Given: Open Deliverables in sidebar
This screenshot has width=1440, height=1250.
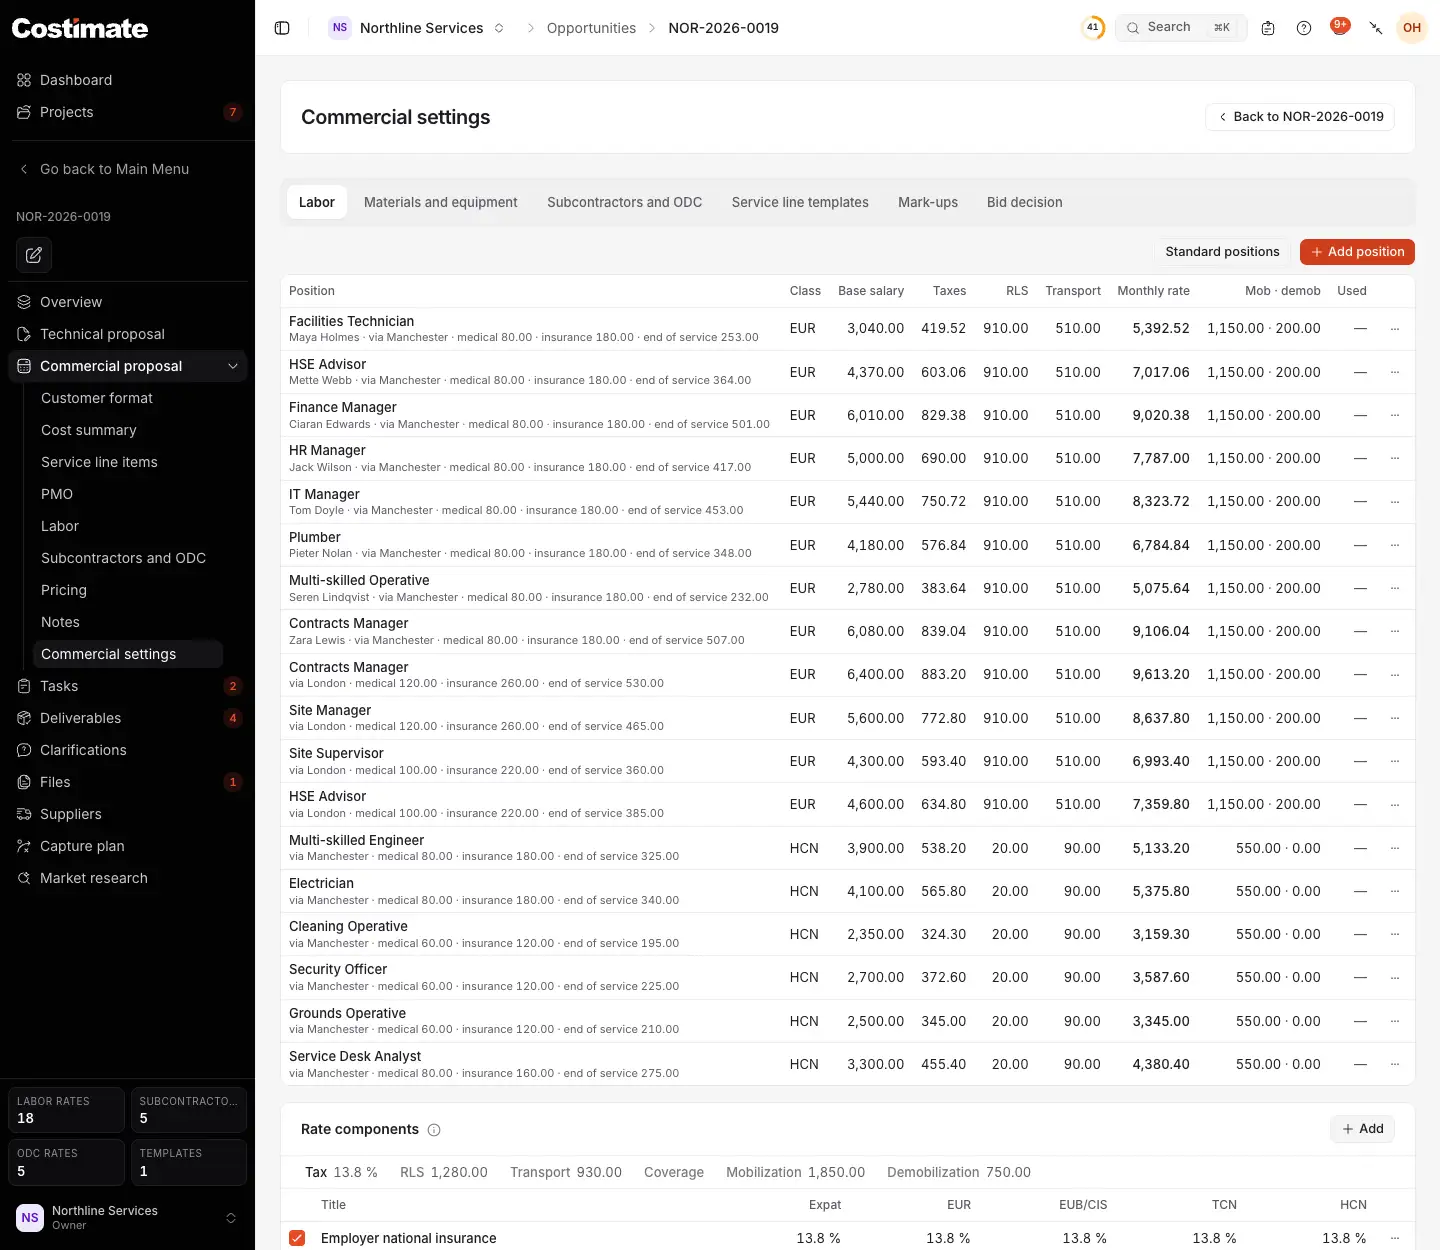Looking at the screenshot, I should (x=127, y=718).
